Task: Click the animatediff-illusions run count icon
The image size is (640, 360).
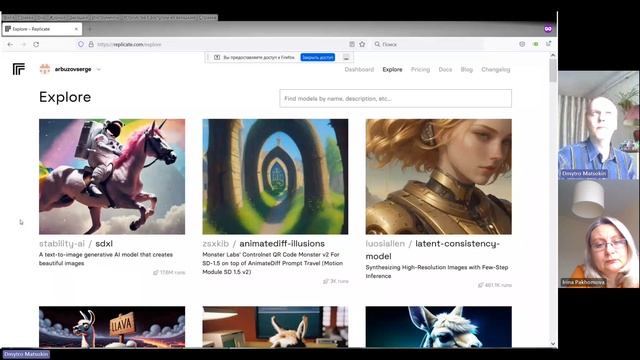Action: [x=325, y=281]
